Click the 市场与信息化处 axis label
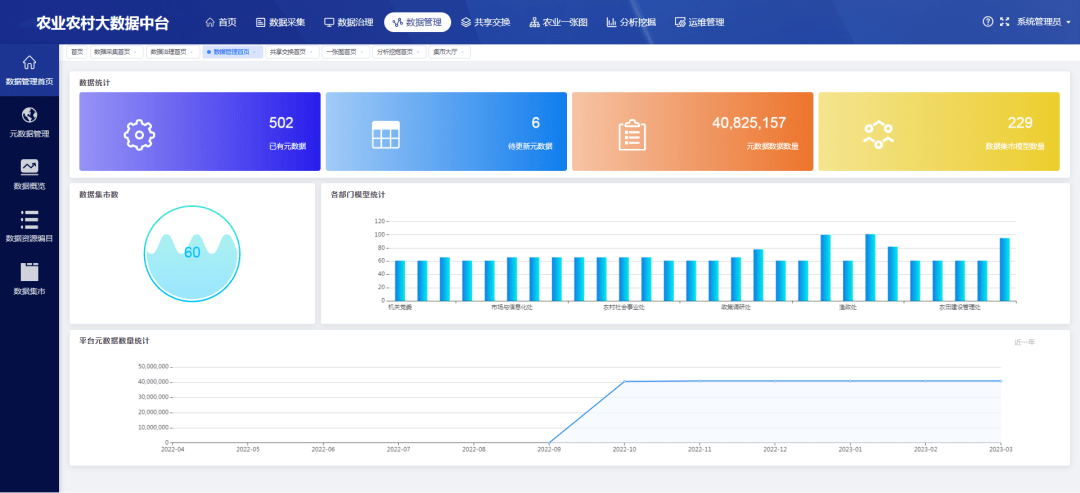The width and height of the screenshot is (1080, 493). pos(512,307)
